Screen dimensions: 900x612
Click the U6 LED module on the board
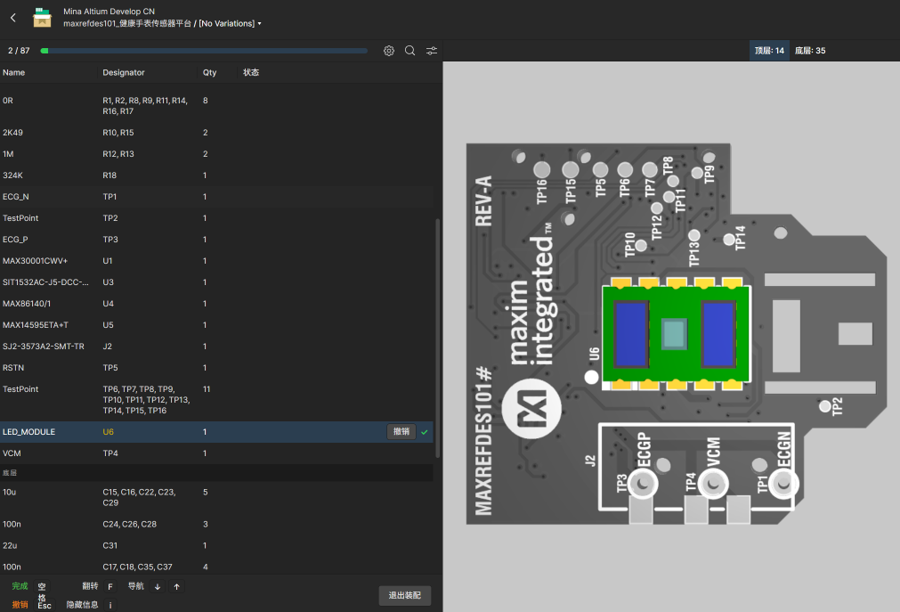click(x=676, y=334)
